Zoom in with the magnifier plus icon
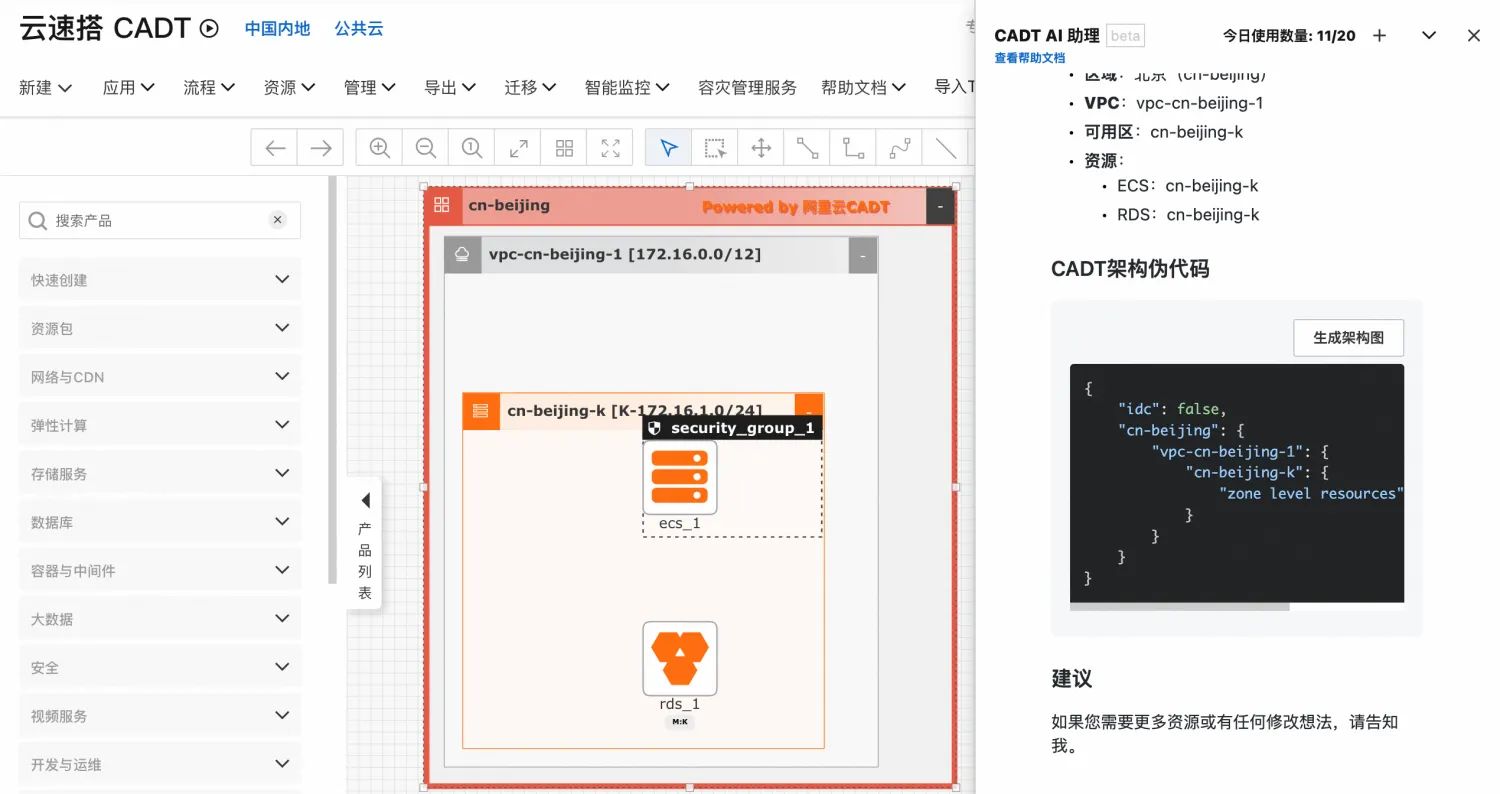Screen dimensions: 1500x794 tap(380, 148)
